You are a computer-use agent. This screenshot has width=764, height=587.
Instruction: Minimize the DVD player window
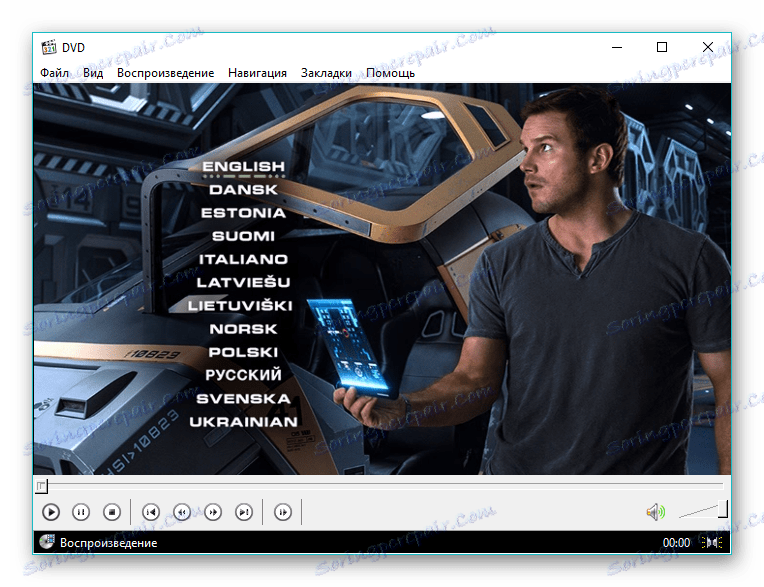point(617,47)
